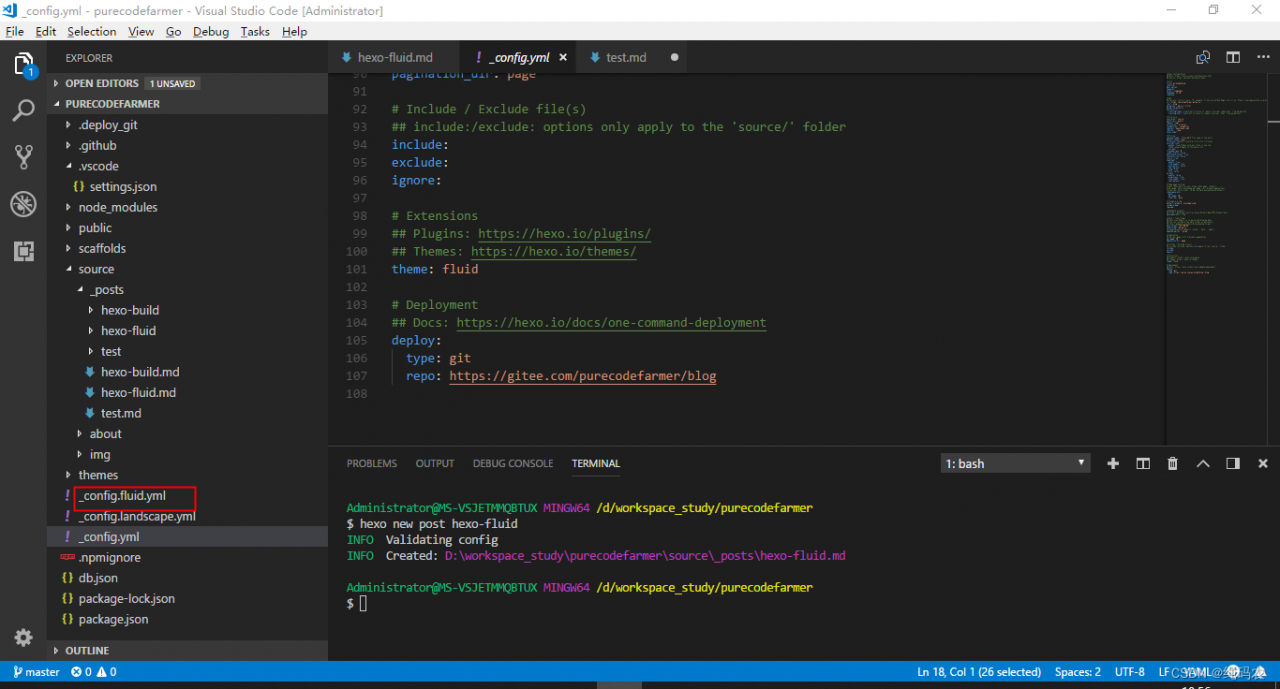The image size is (1280, 689).
Task: Maximize the panel with the up chevron
Action: pos(1203,463)
